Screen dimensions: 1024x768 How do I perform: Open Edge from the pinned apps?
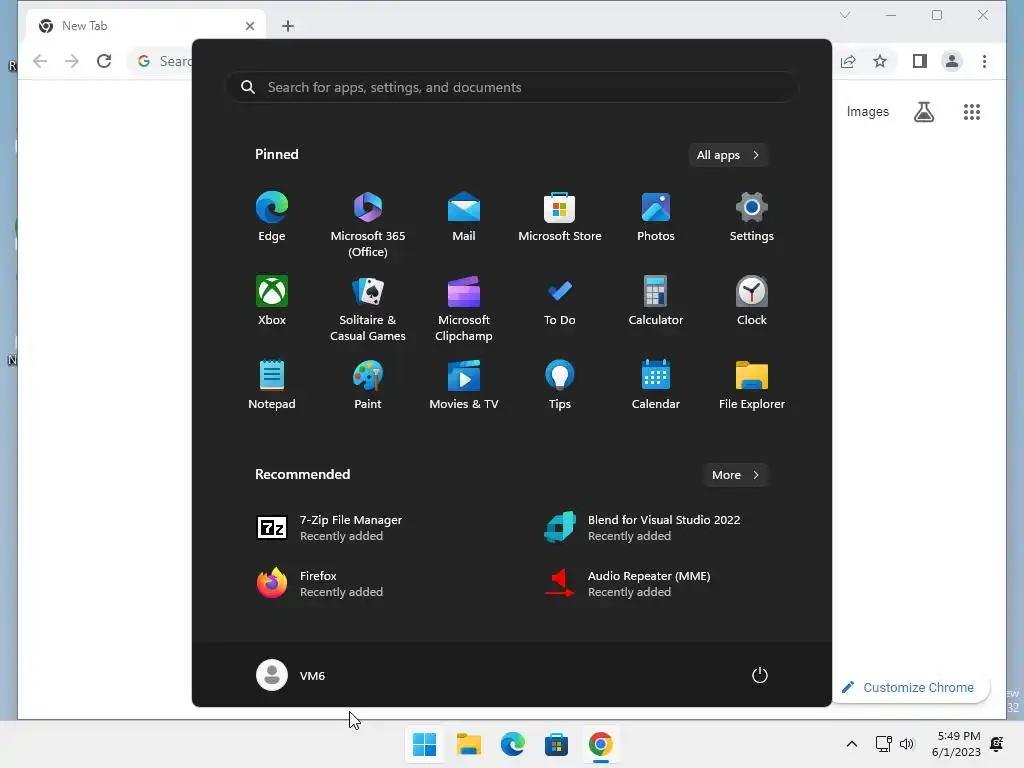(x=272, y=217)
